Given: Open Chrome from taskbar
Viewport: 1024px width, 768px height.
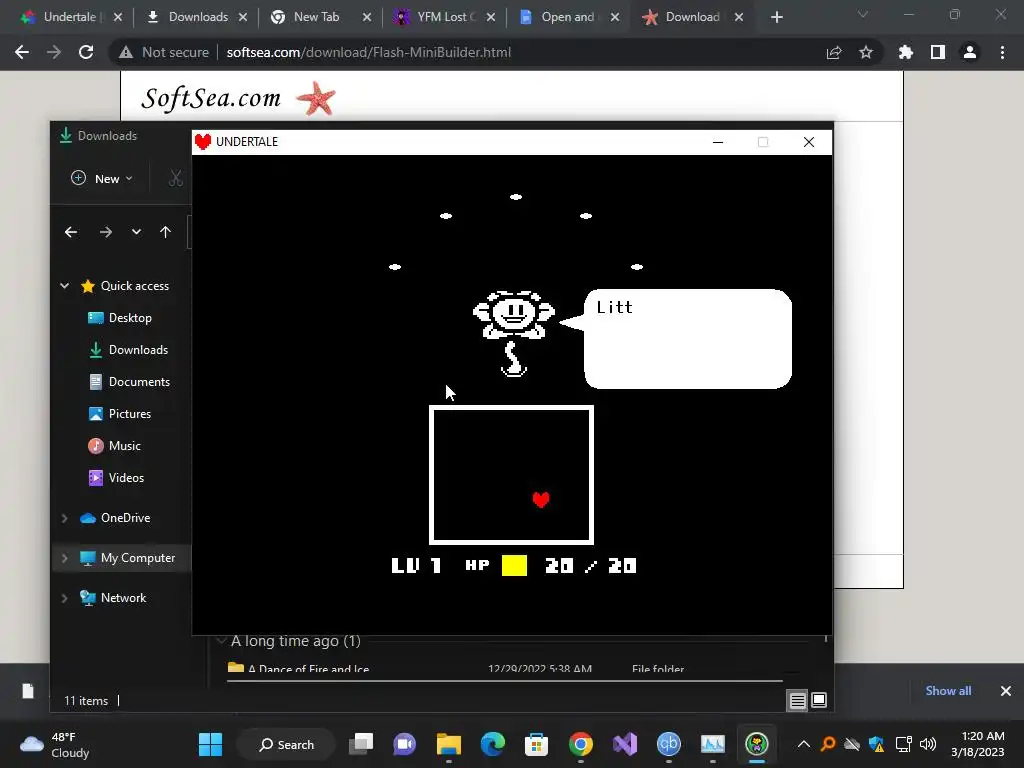Looking at the screenshot, I should 581,744.
